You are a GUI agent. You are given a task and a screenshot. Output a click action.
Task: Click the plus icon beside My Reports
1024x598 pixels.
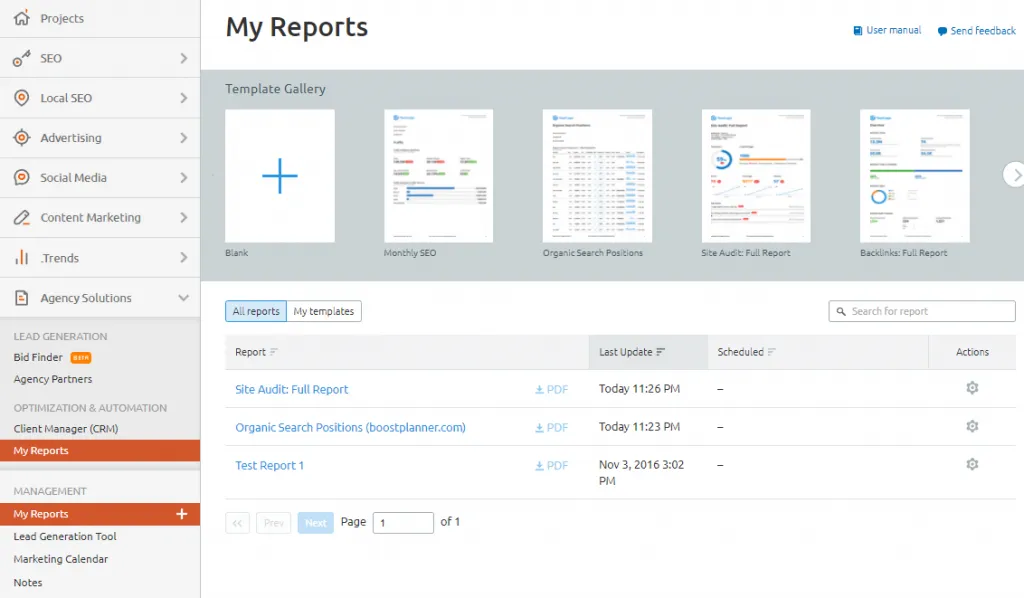click(x=182, y=514)
